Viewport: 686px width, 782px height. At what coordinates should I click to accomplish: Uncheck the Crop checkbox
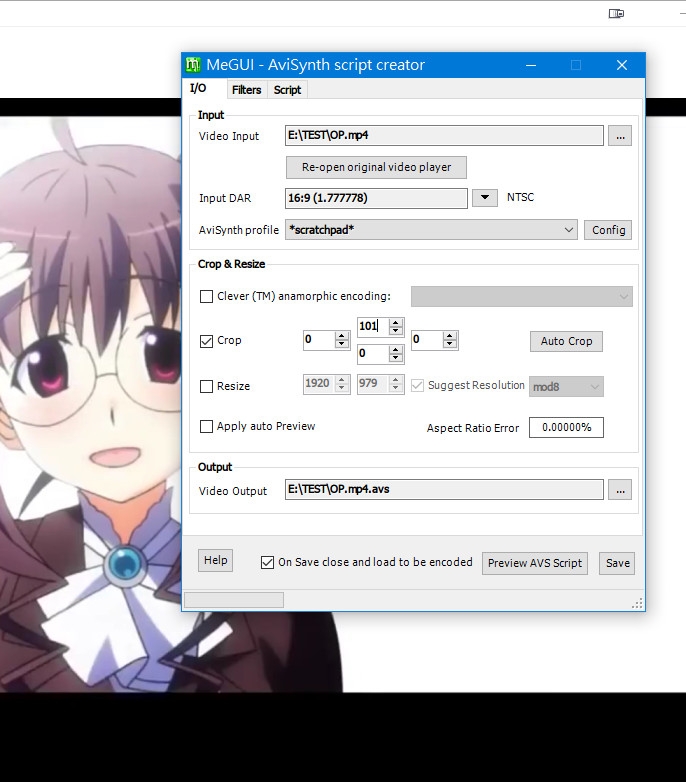[x=206, y=341]
